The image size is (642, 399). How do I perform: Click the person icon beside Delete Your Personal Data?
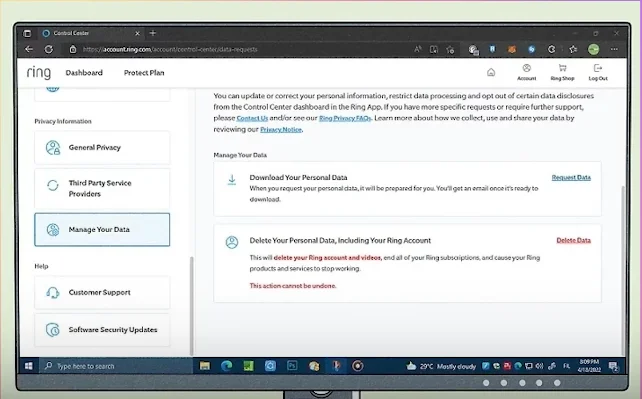(x=232, y=242)
